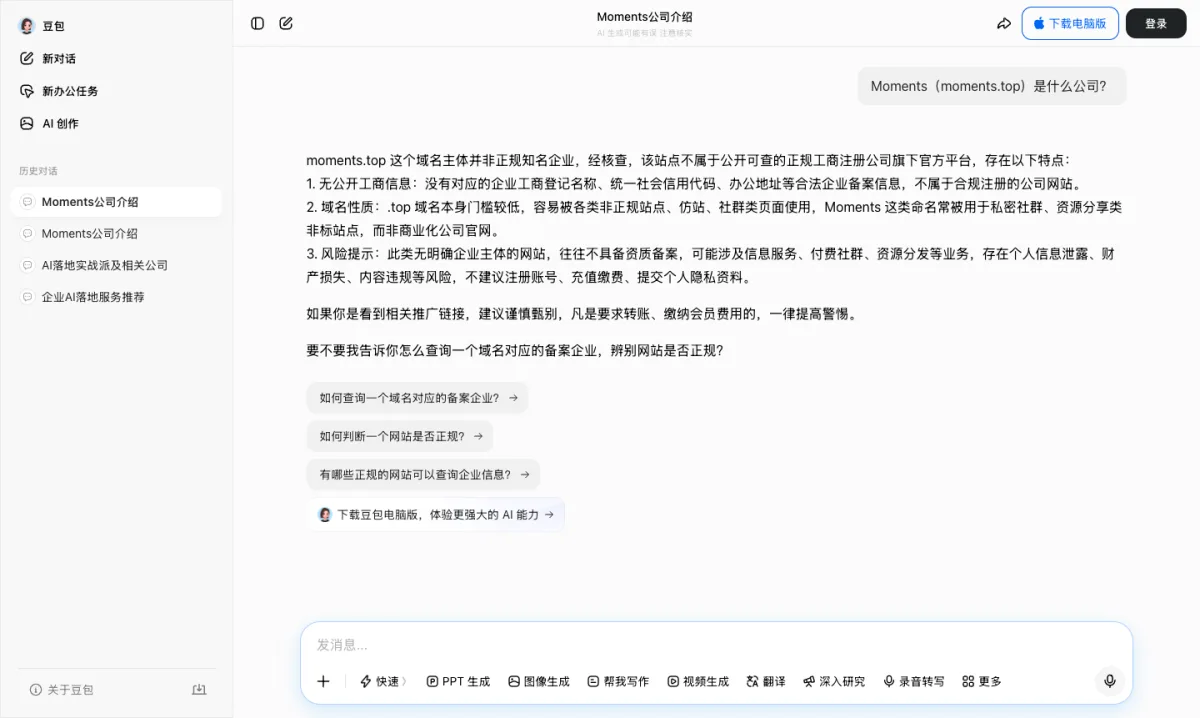Click the 登录 button
Viewport: 1200px width, 718px height.
(x=1156, y=23)
